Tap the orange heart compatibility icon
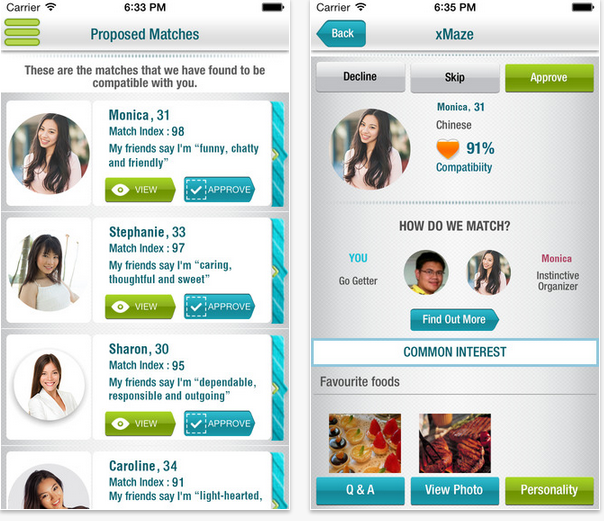The image size is (604, 521). [448, 149]
